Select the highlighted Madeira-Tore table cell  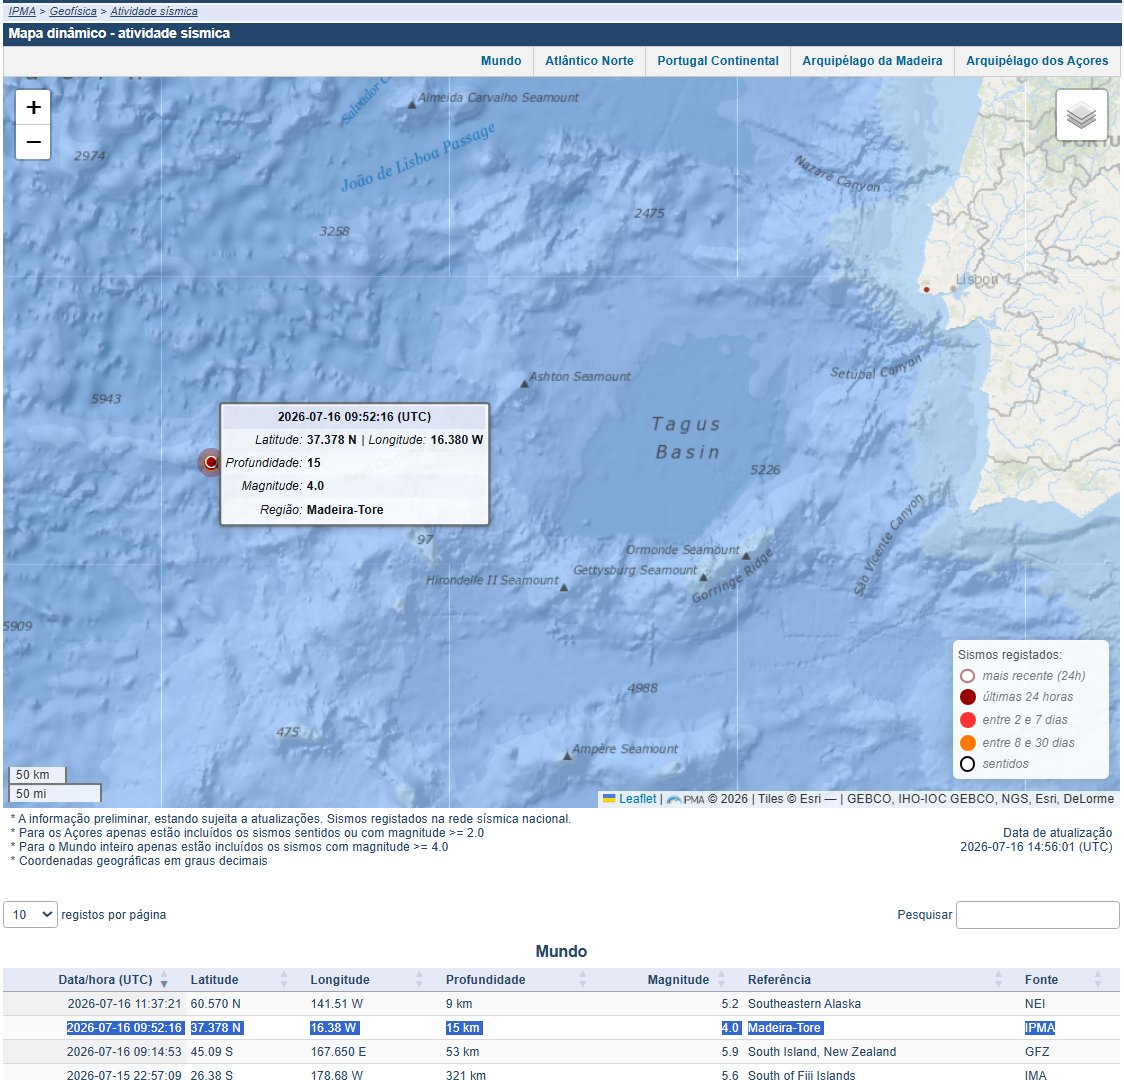click(x=784, y=1028)
